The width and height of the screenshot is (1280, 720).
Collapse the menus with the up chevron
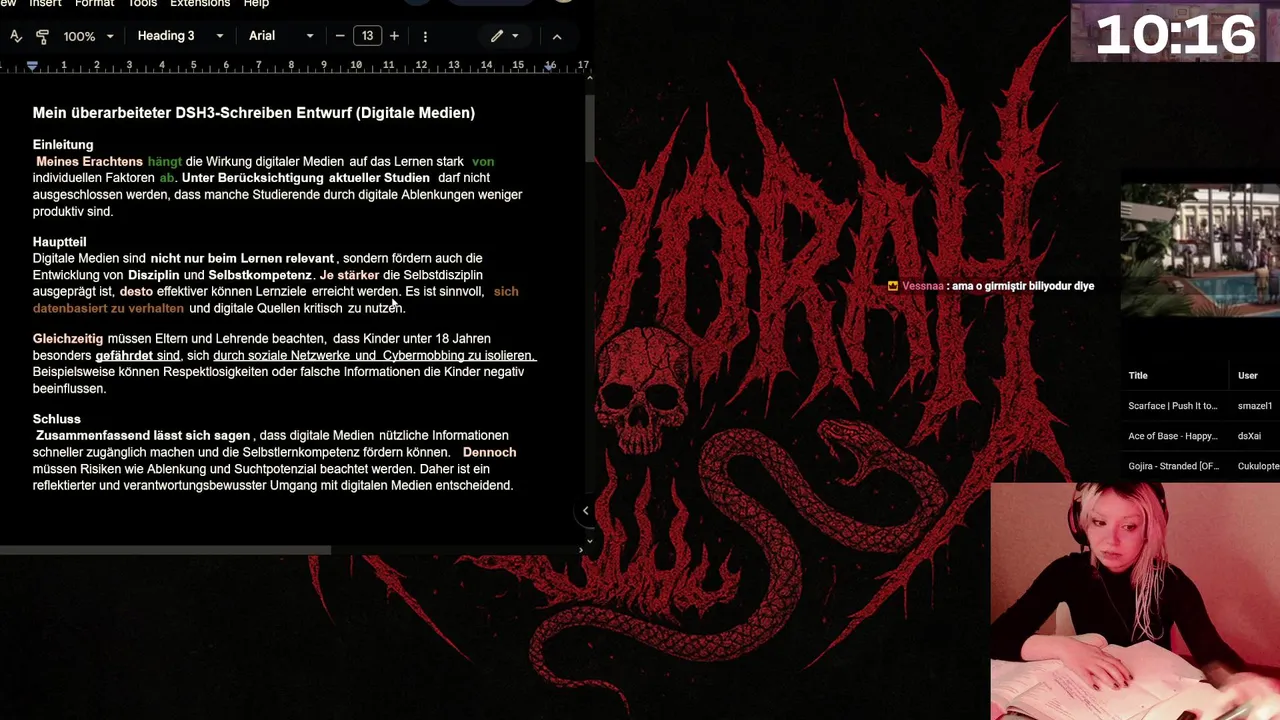(x=557, y=36)
